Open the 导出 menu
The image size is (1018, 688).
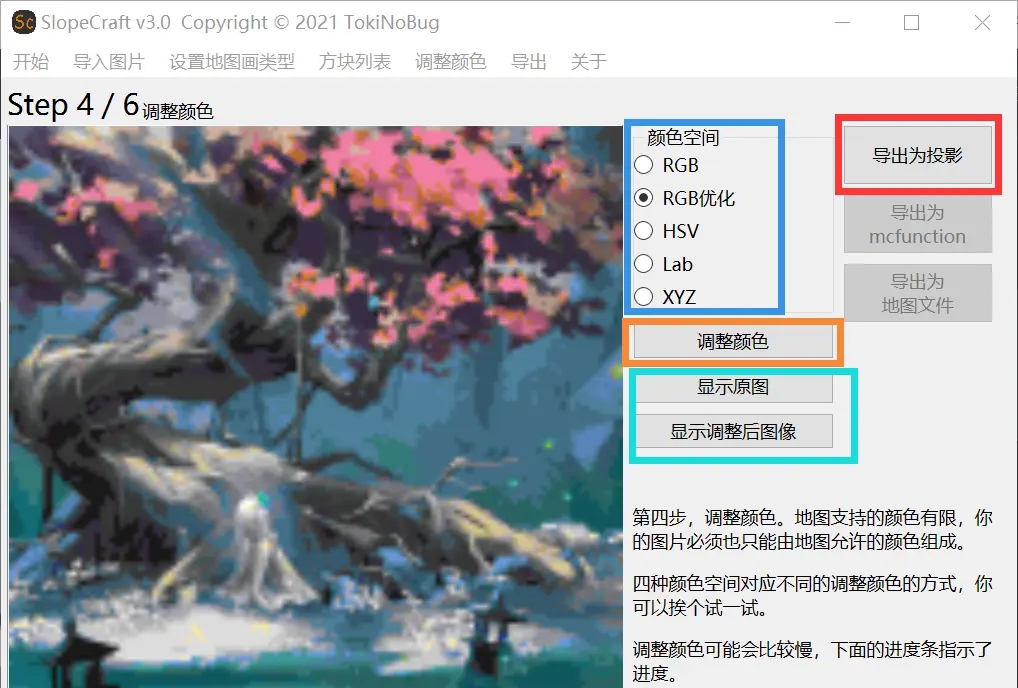(x=528, y=62)
